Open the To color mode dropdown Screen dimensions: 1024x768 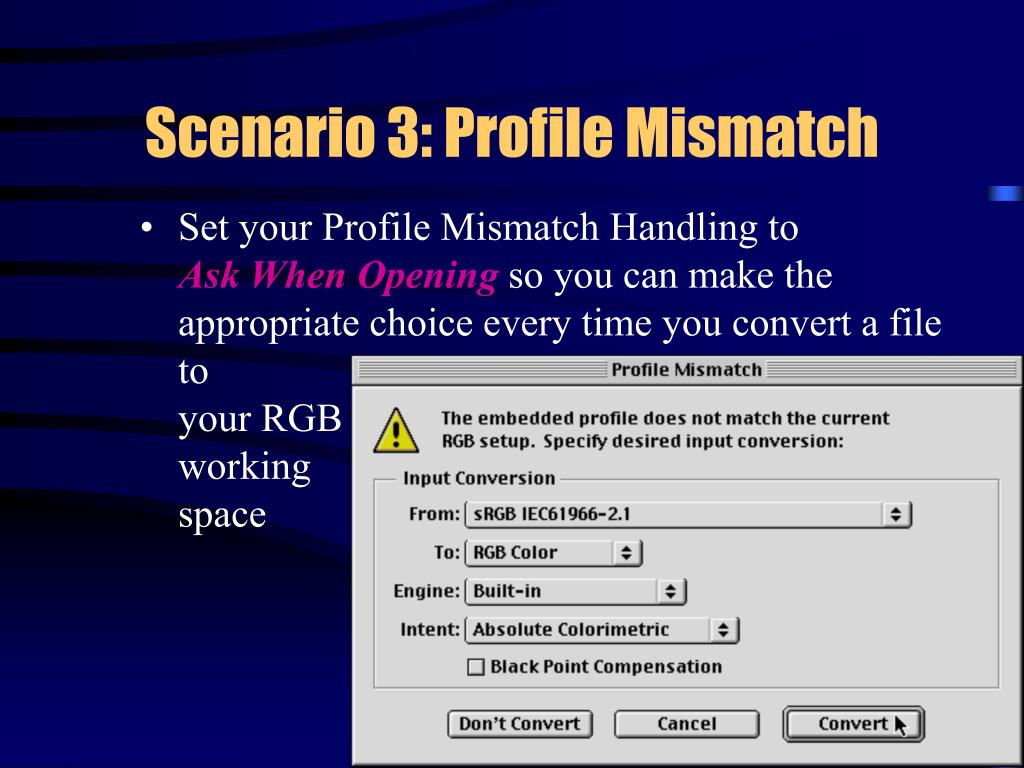[x=554, y=552]
